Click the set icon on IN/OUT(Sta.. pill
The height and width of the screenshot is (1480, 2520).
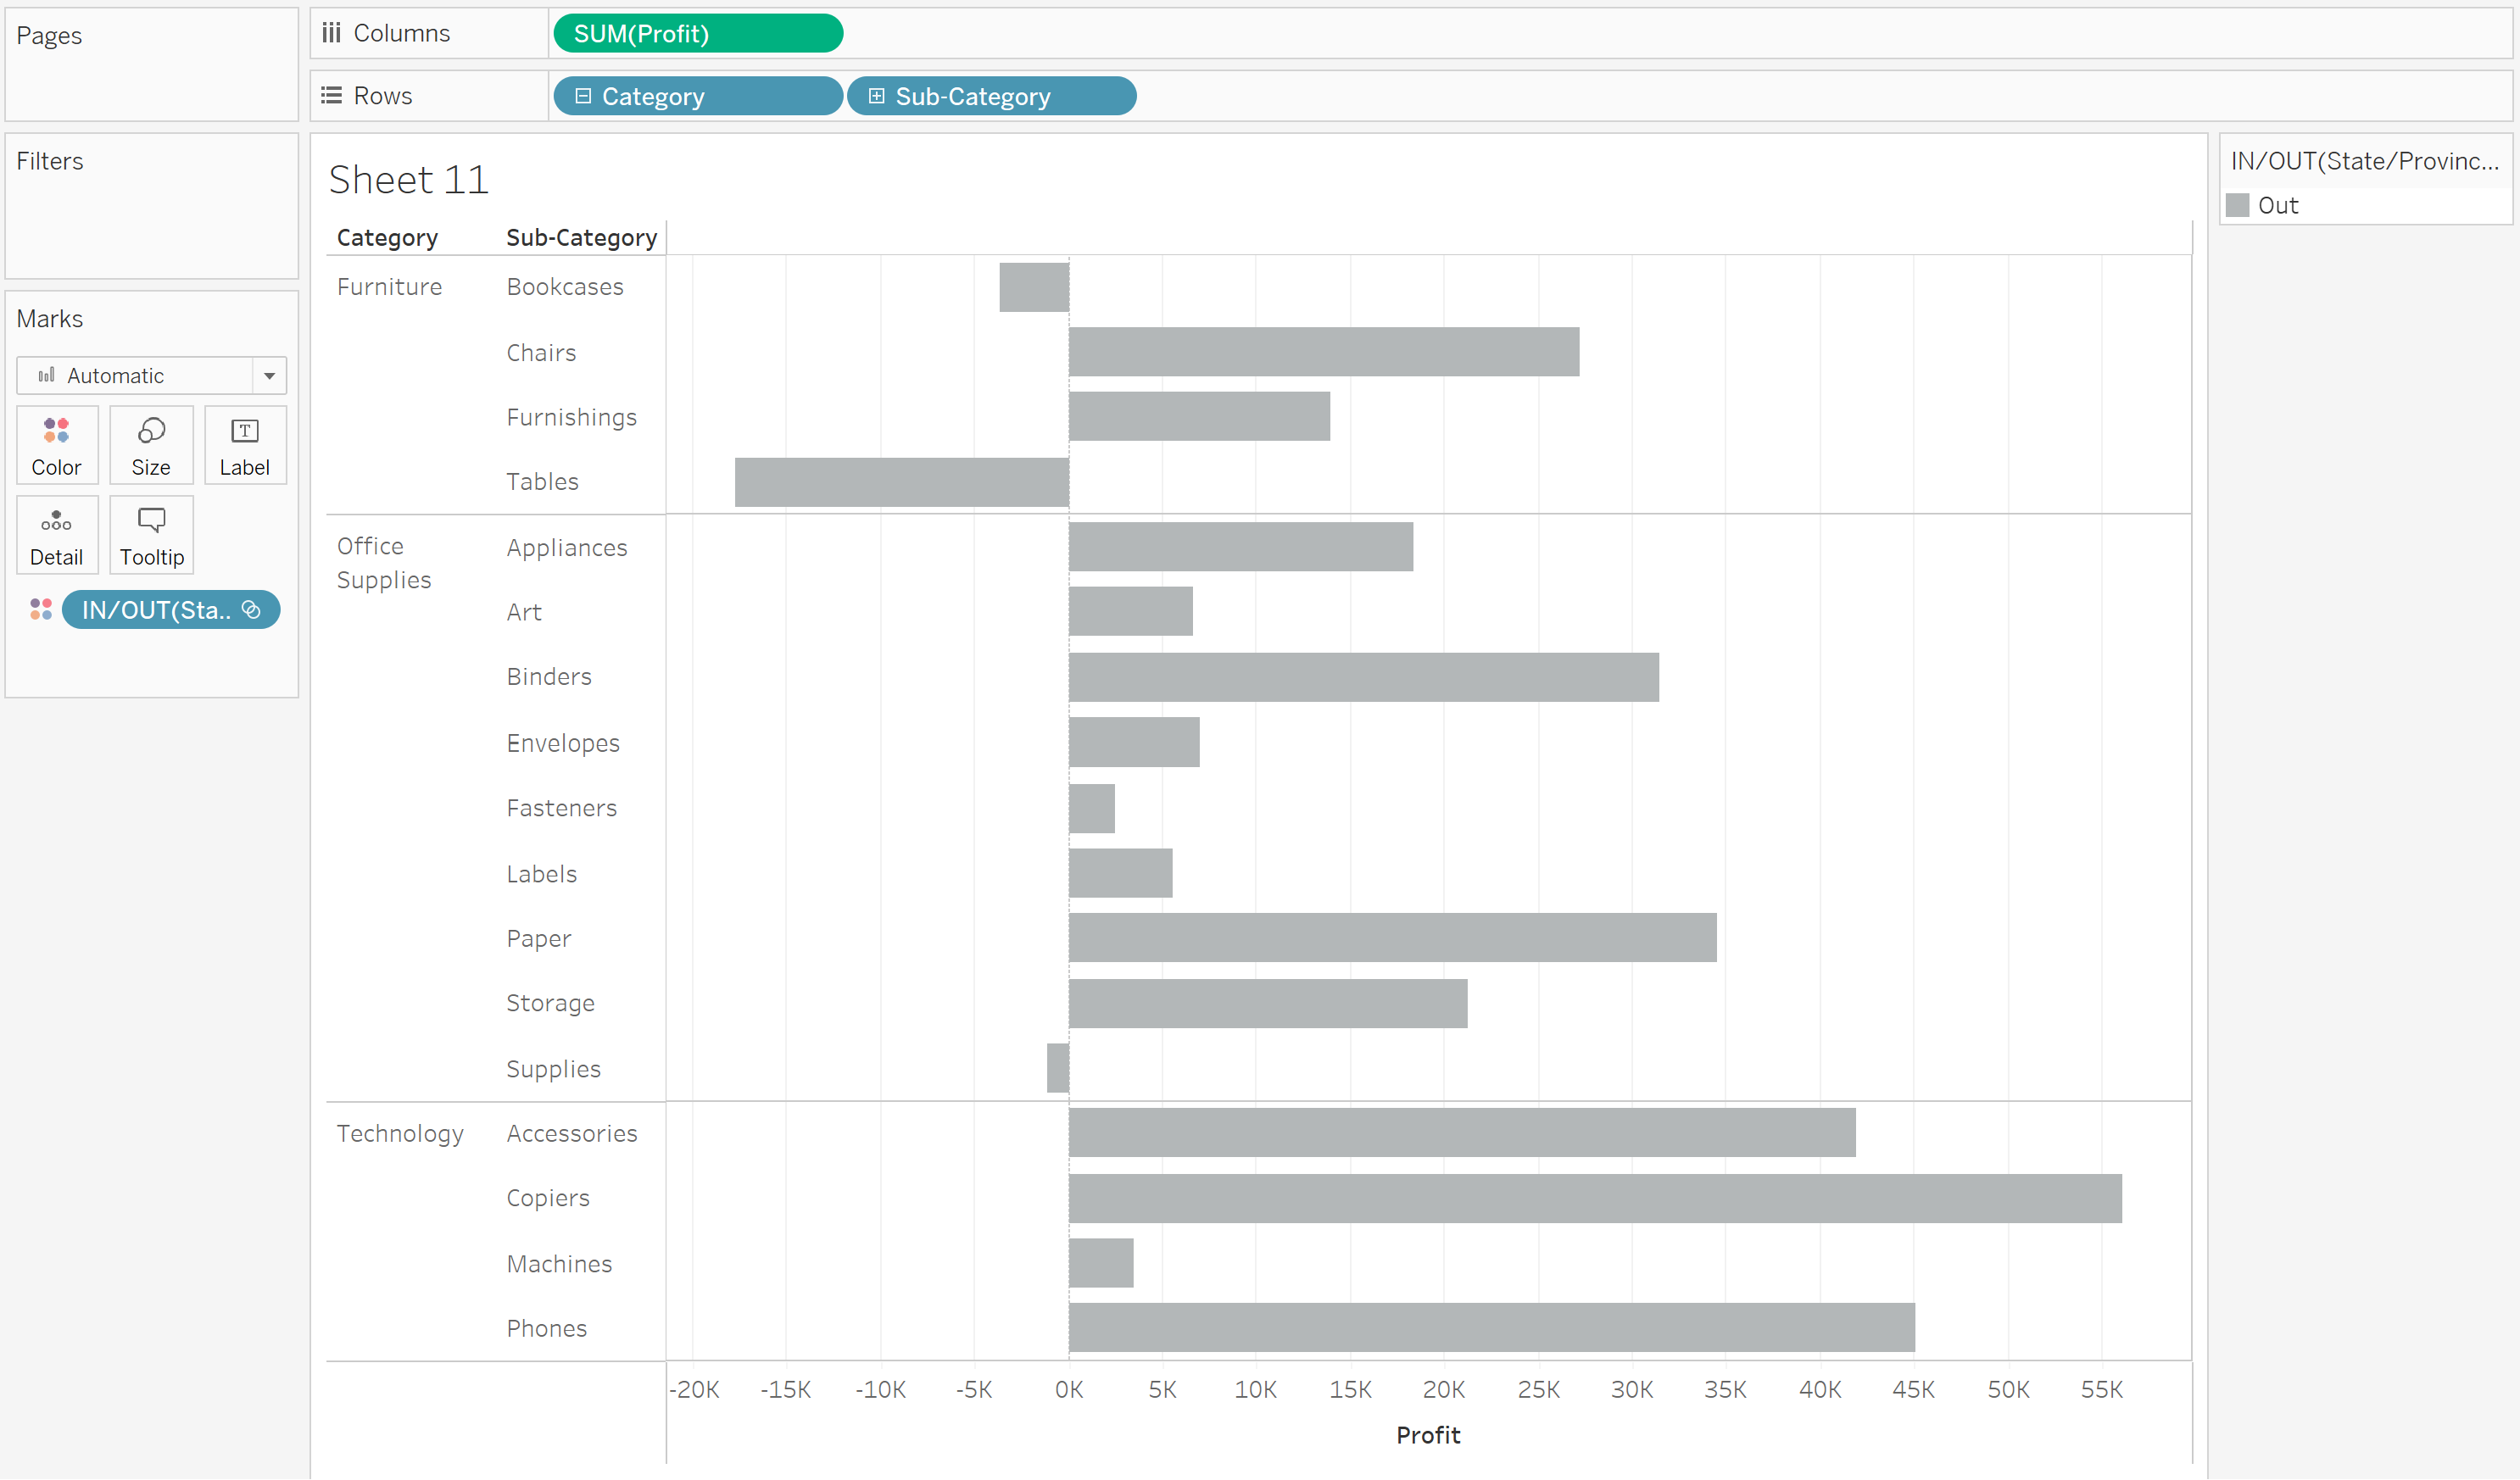click(x=252, y=610)
